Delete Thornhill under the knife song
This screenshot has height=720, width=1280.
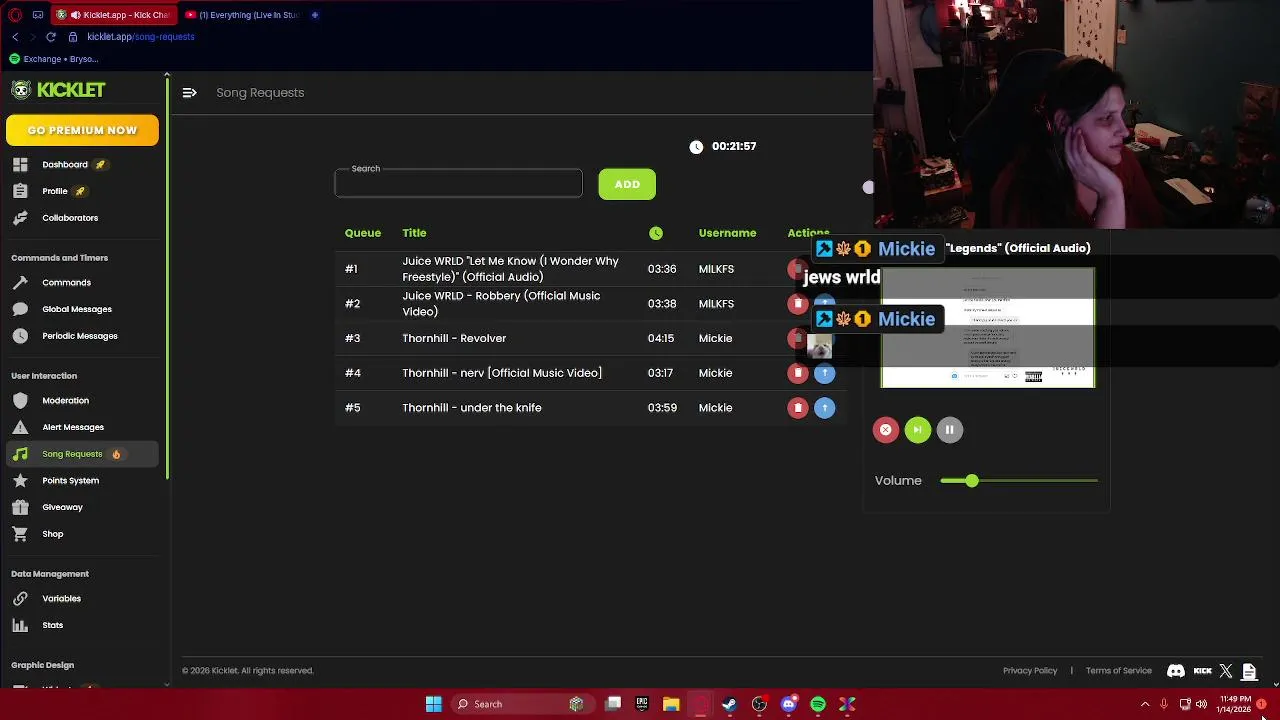[x=797, y=408]
